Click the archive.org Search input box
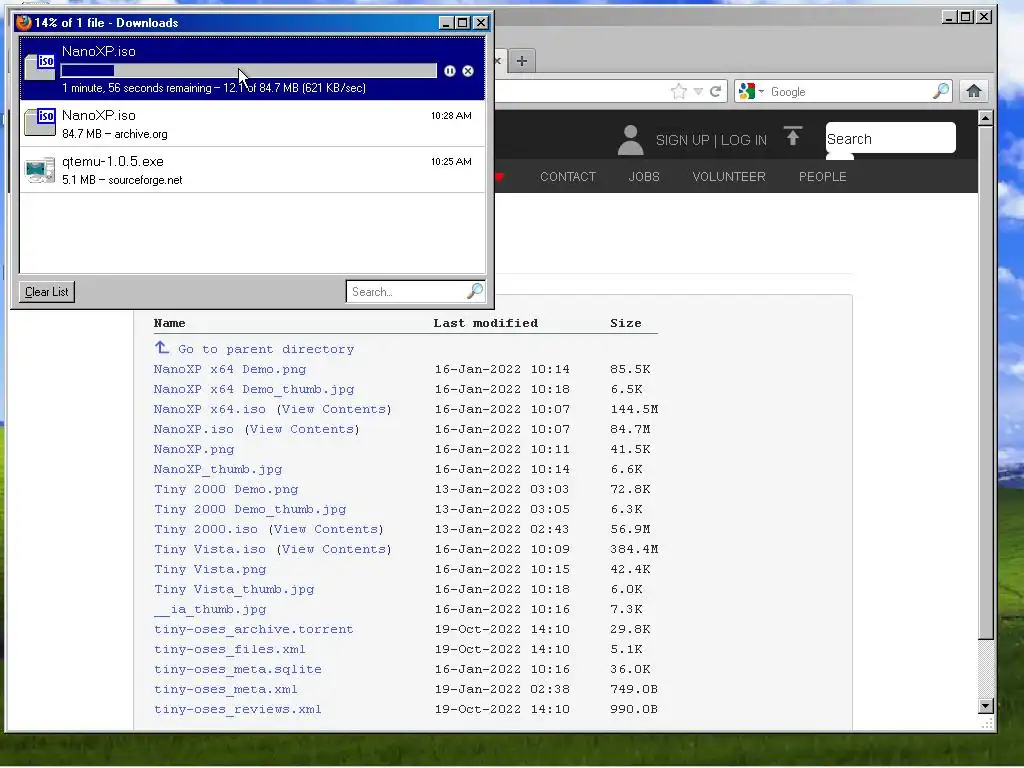 click(x=890, y=138)
